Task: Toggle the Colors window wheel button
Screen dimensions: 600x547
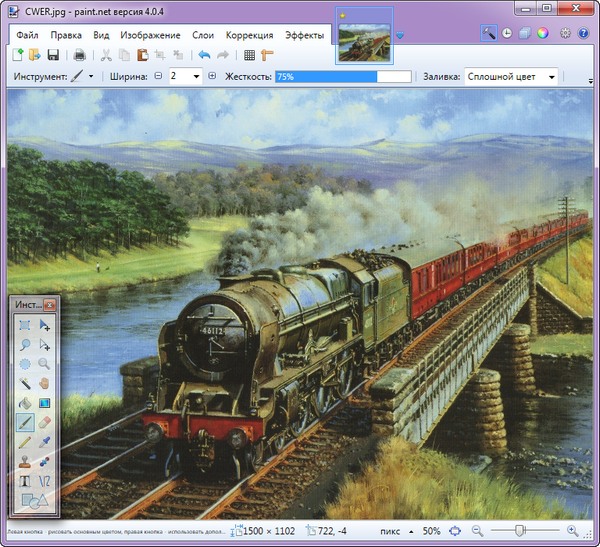Action: point(543,33)
